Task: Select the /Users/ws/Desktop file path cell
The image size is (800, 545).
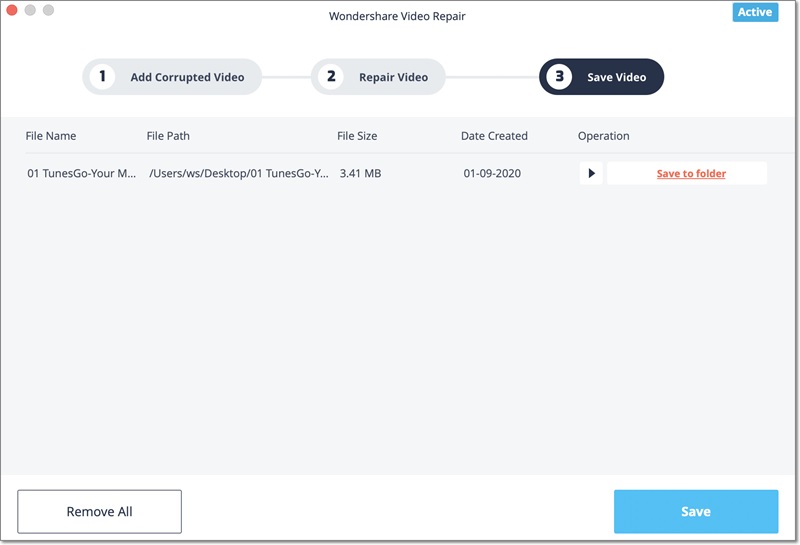Action: pyautogui.click(x=239, y=174)
